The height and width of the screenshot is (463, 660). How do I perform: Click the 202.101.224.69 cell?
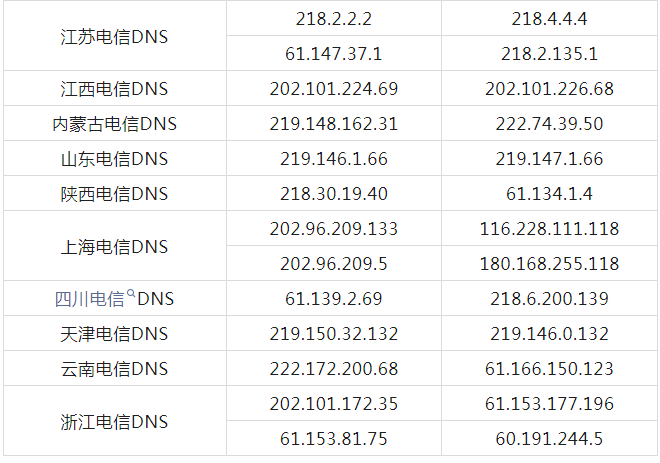coord(334,89)
